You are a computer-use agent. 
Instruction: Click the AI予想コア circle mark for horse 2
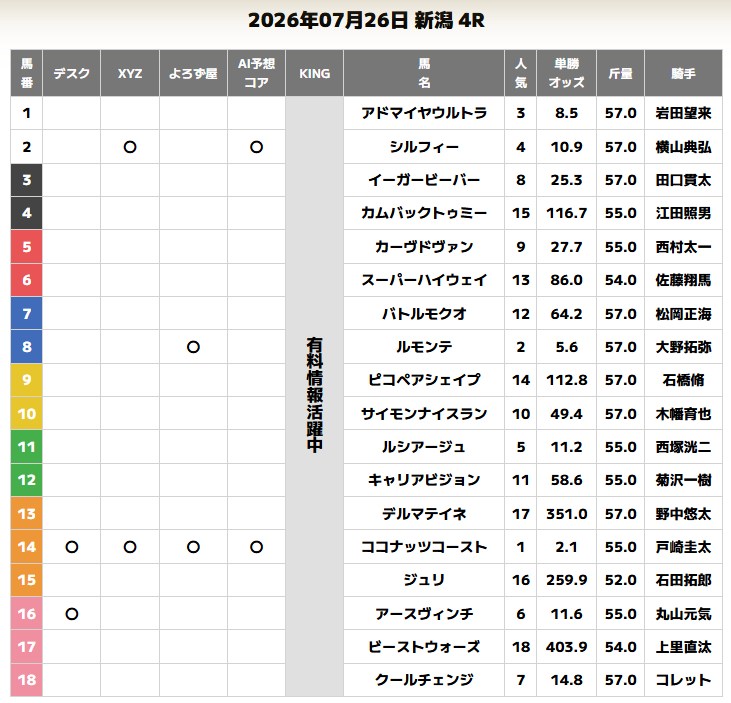coord(256,147)
